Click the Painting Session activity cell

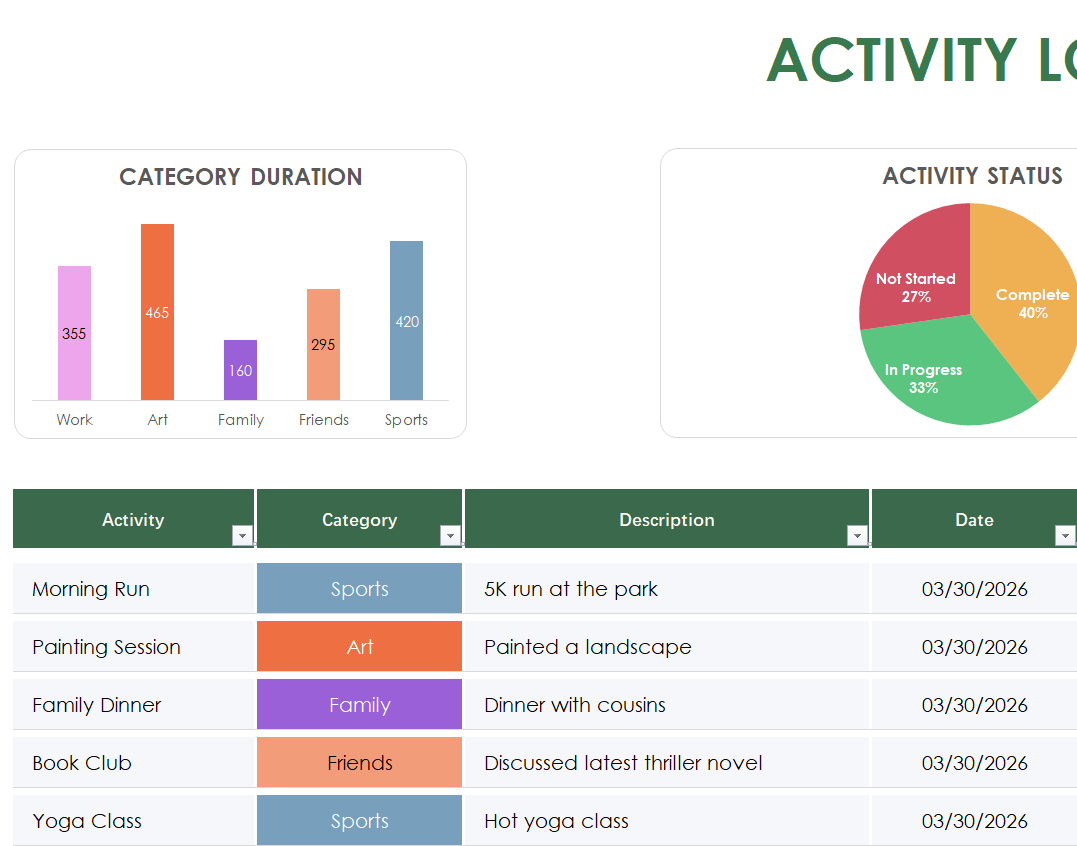(133, 646)
